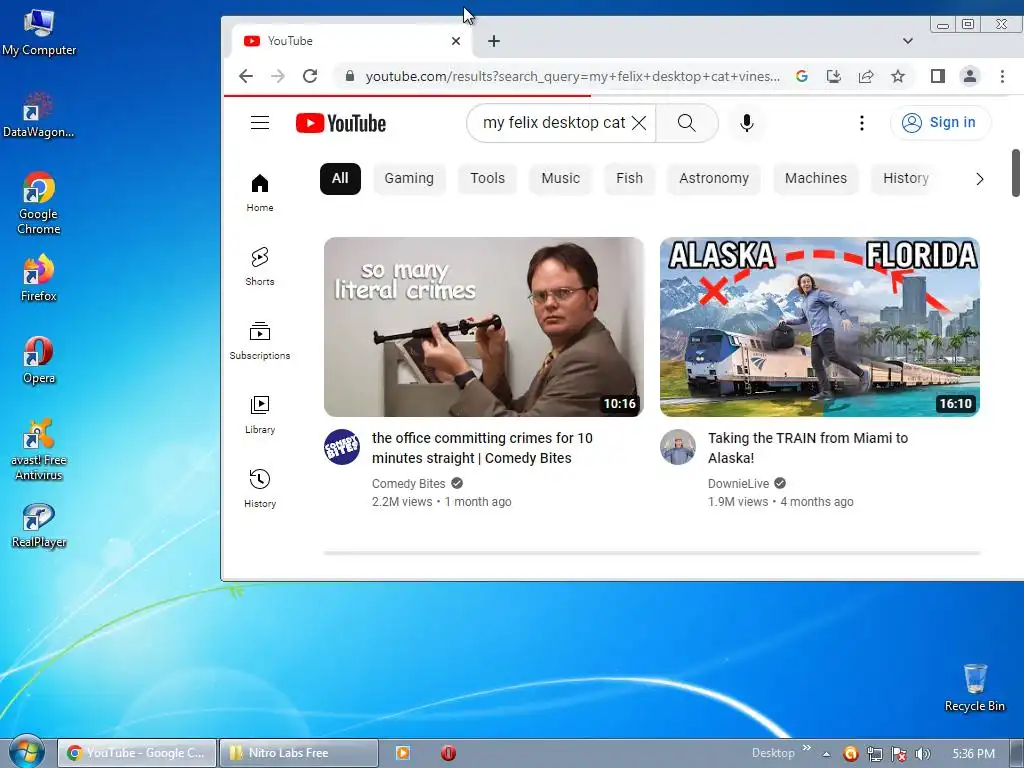Click the Google G icon in address bar
1024x768 pixels.
coord(802,76)
